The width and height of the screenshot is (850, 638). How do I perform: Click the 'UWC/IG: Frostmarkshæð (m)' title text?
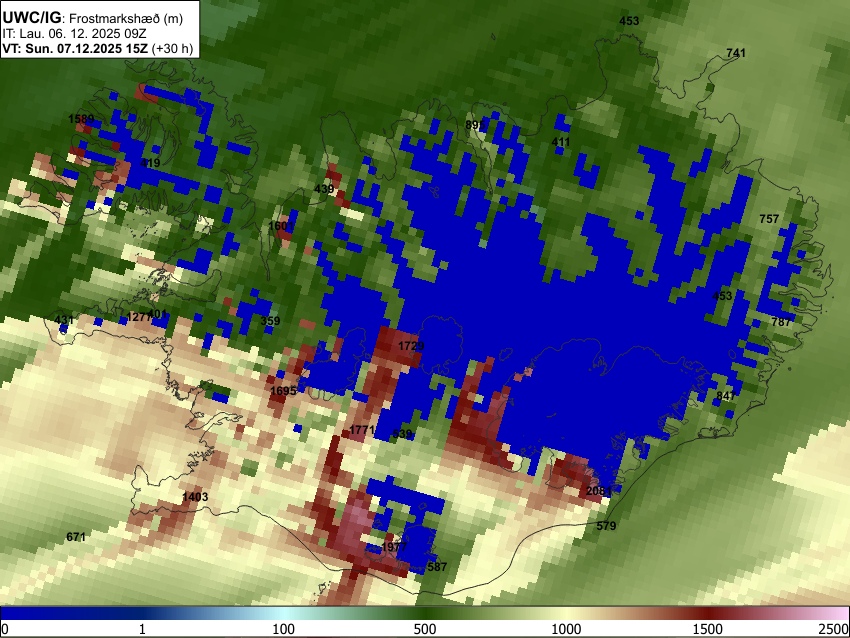click(x=93, y=17)
